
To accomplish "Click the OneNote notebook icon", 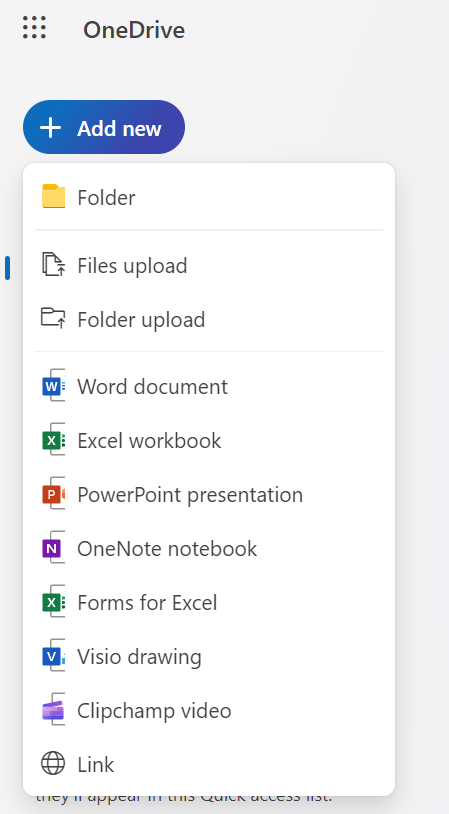I will (x=53, y=548).
